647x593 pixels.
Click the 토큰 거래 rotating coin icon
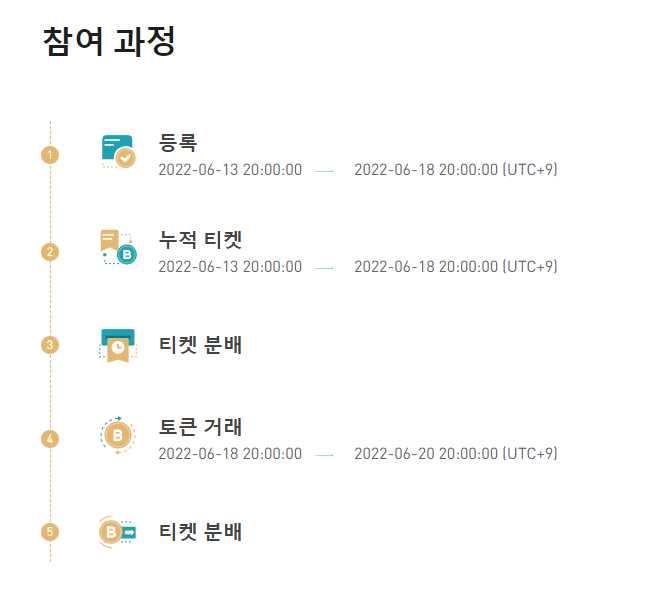118,435
